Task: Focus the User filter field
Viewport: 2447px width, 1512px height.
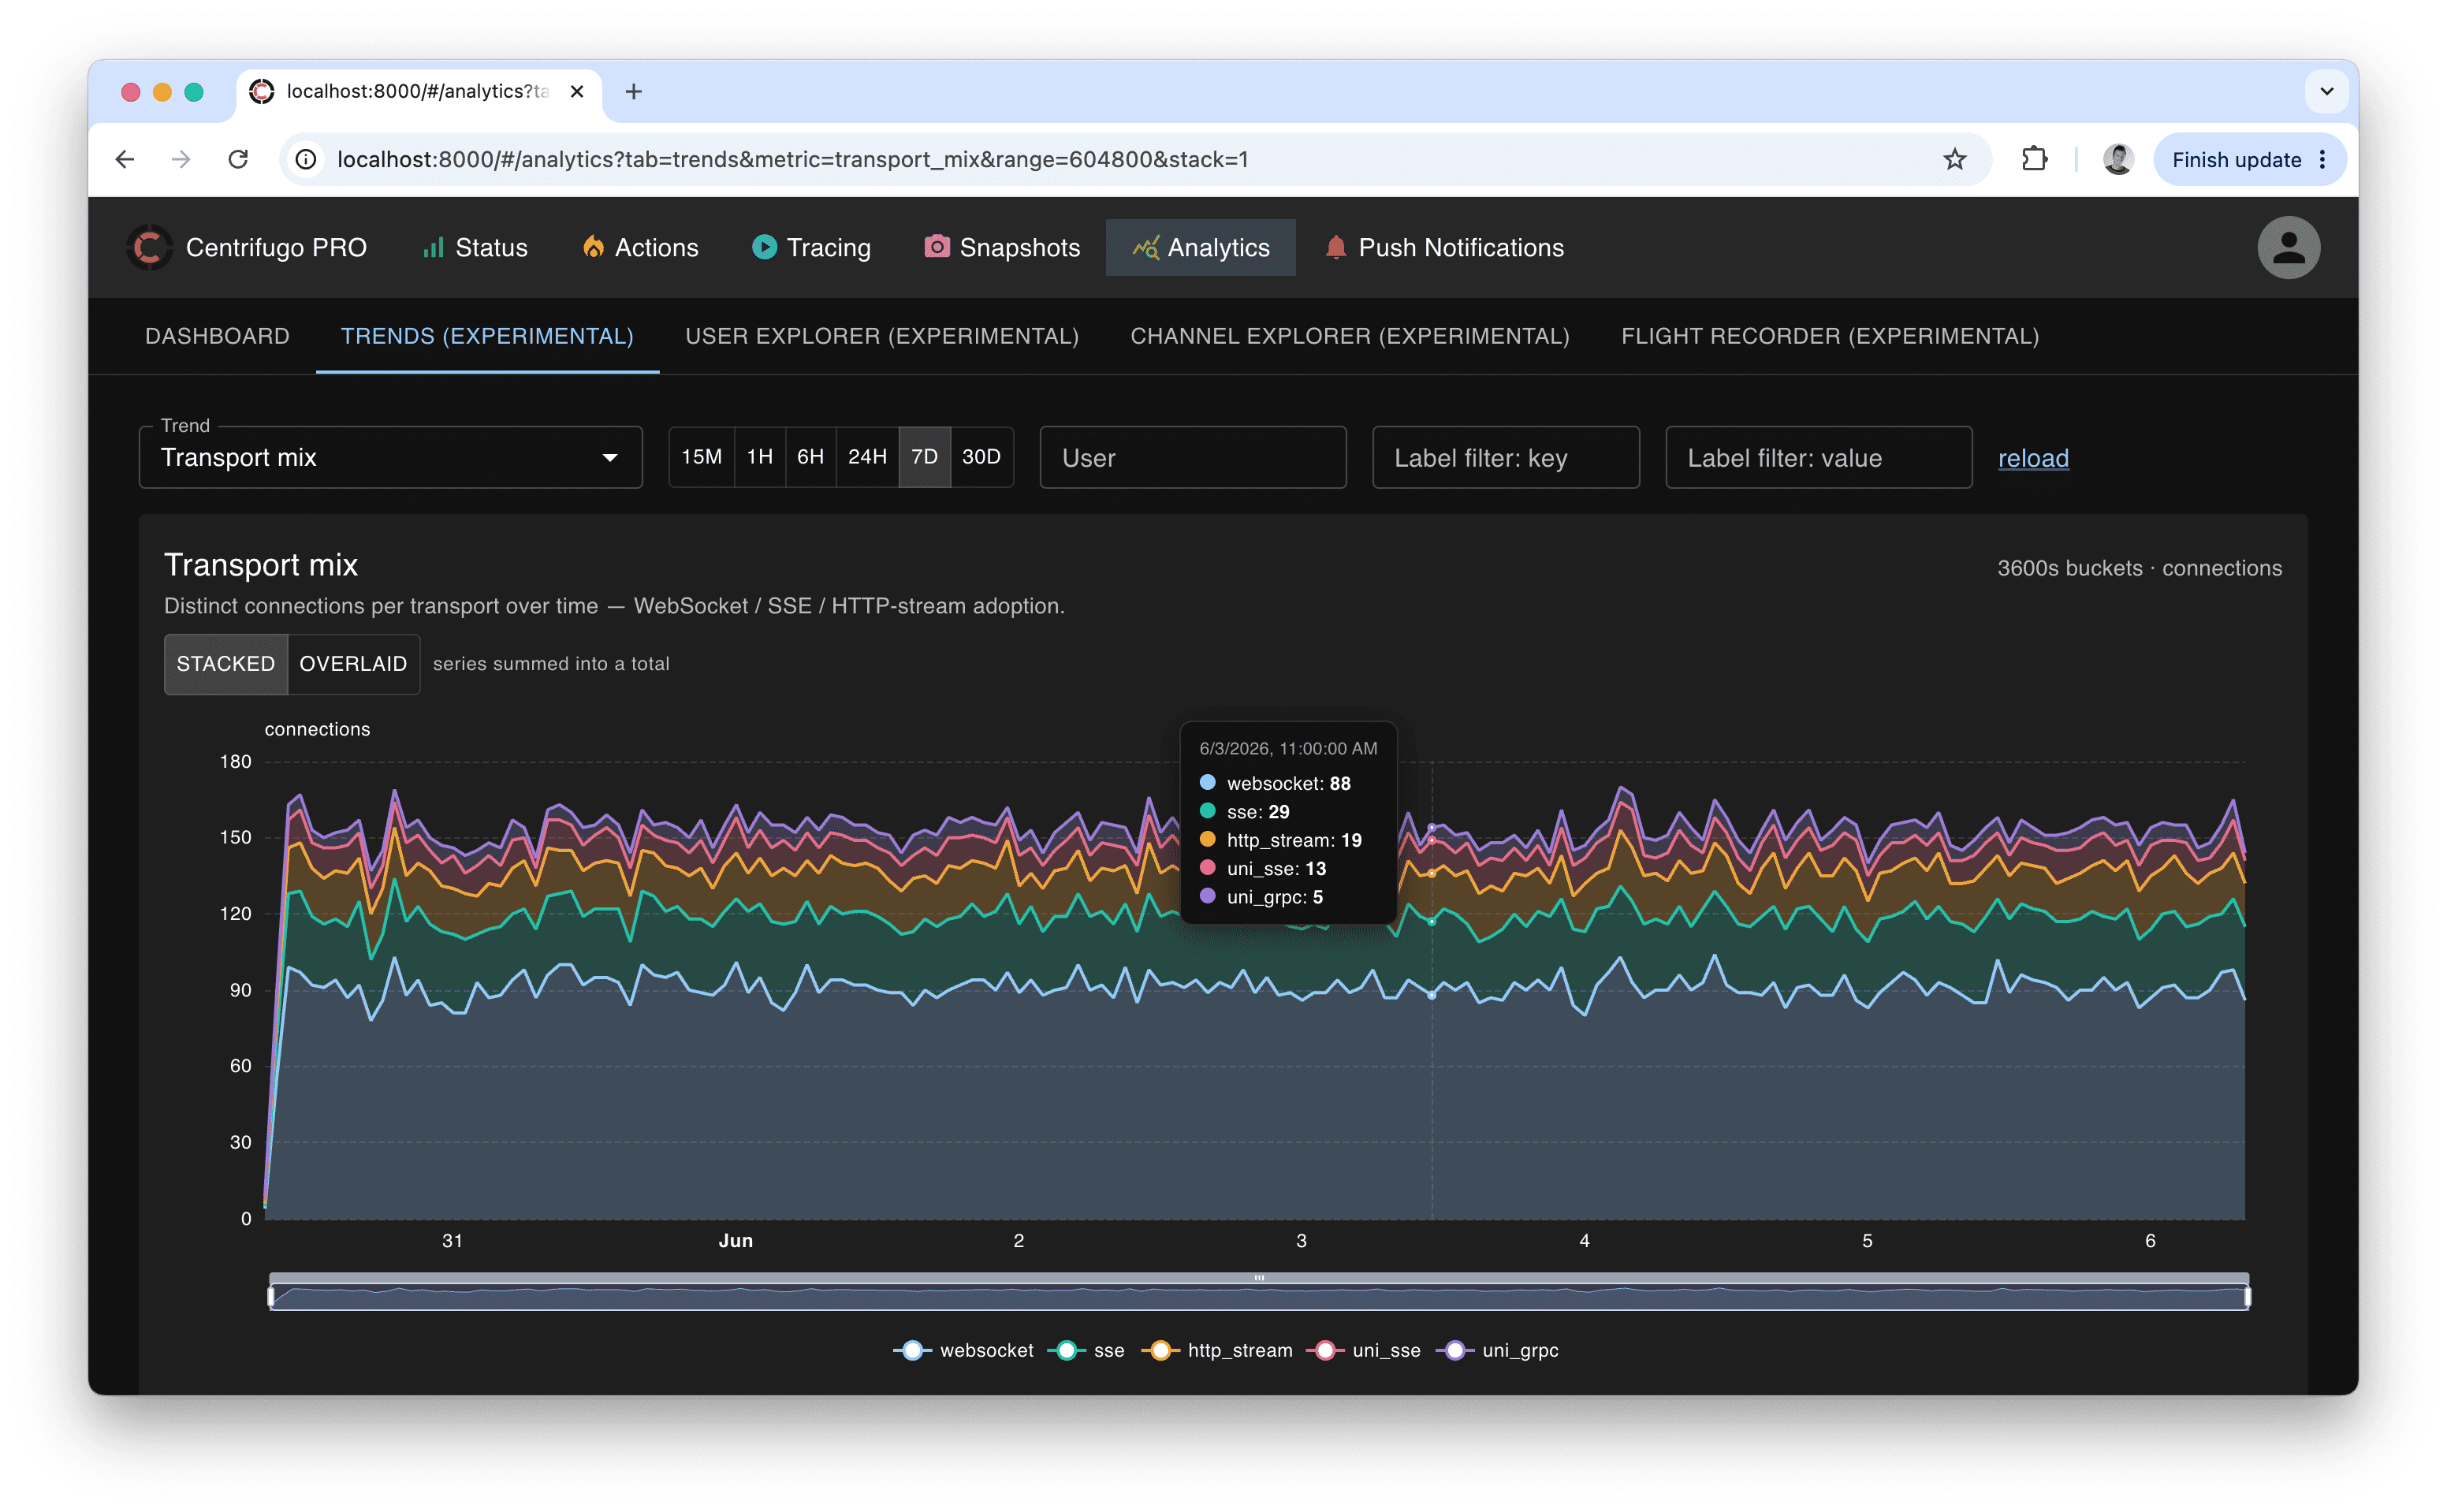Action: (x=1193, y=457)
